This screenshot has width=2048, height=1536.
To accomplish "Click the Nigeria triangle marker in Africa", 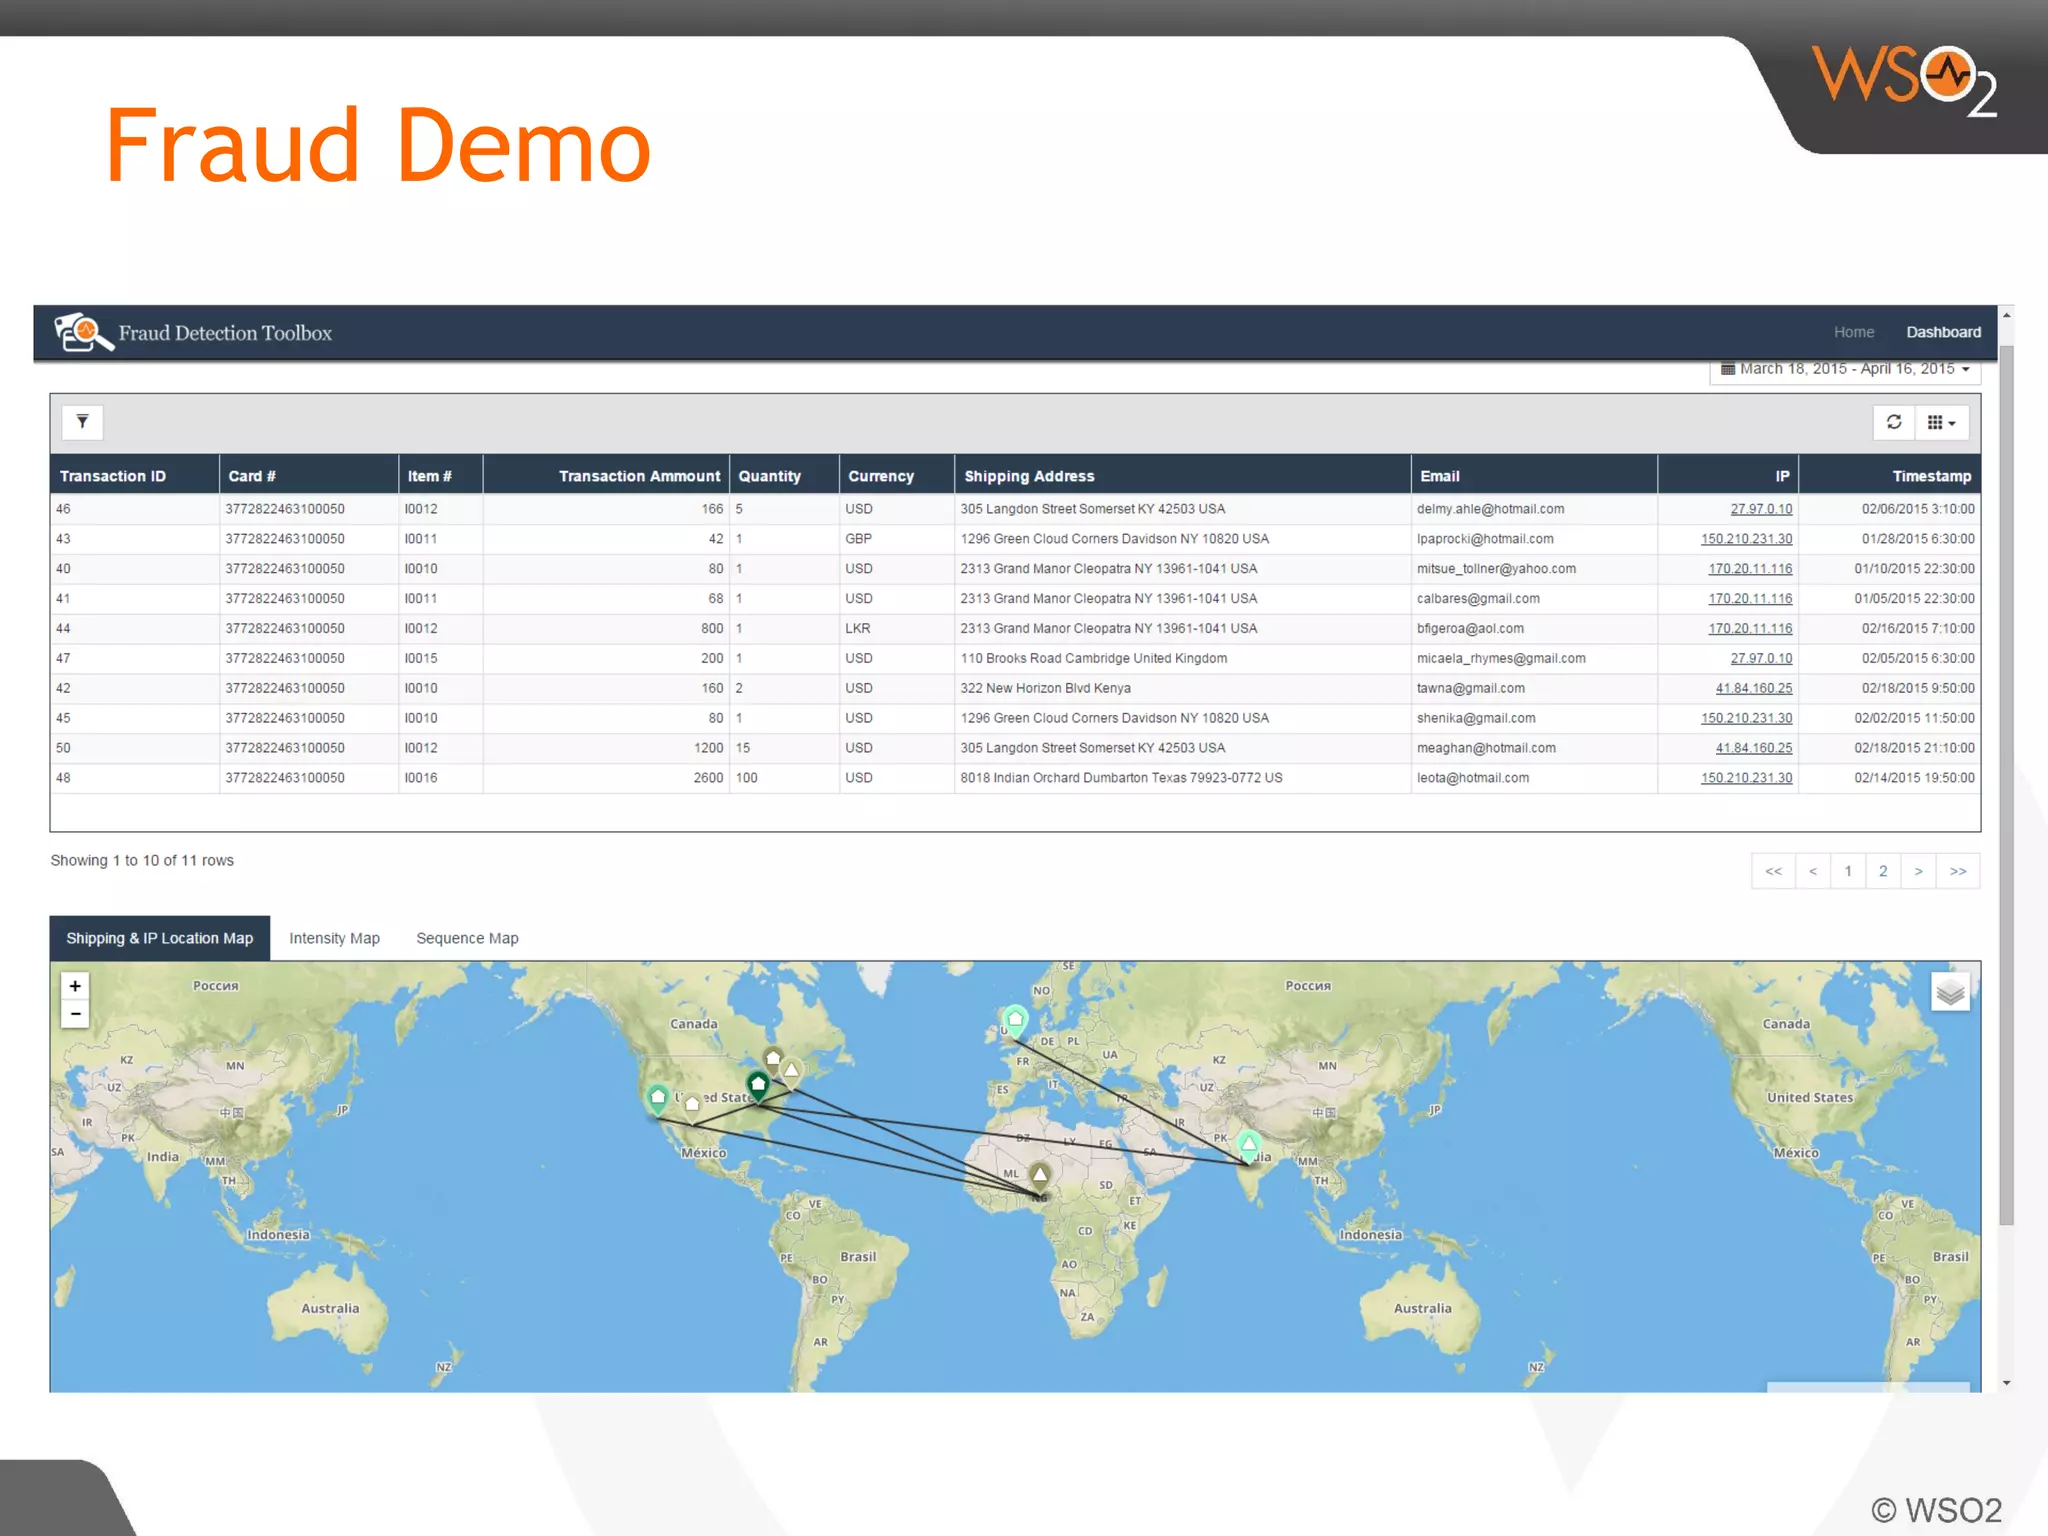I will (1040, 1175).
